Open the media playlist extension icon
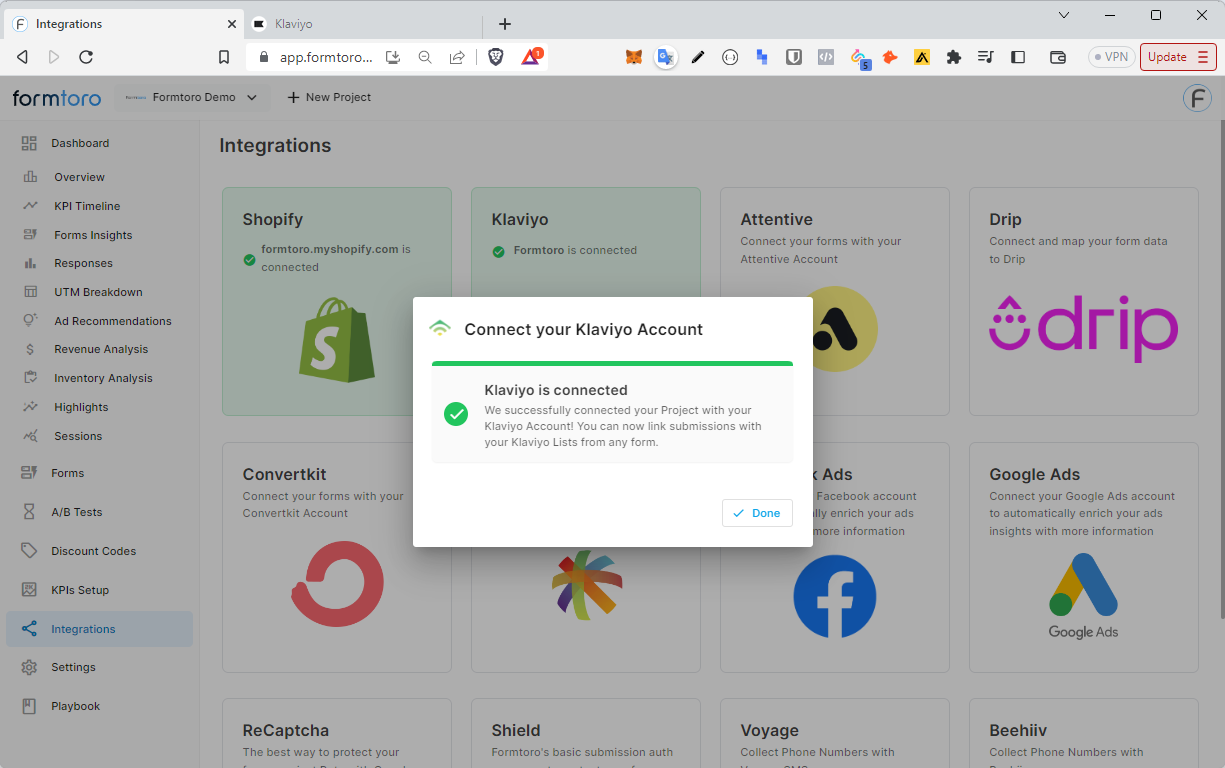Image resolution: width=1225 pixels, height=768 pixels. (986, 57)
